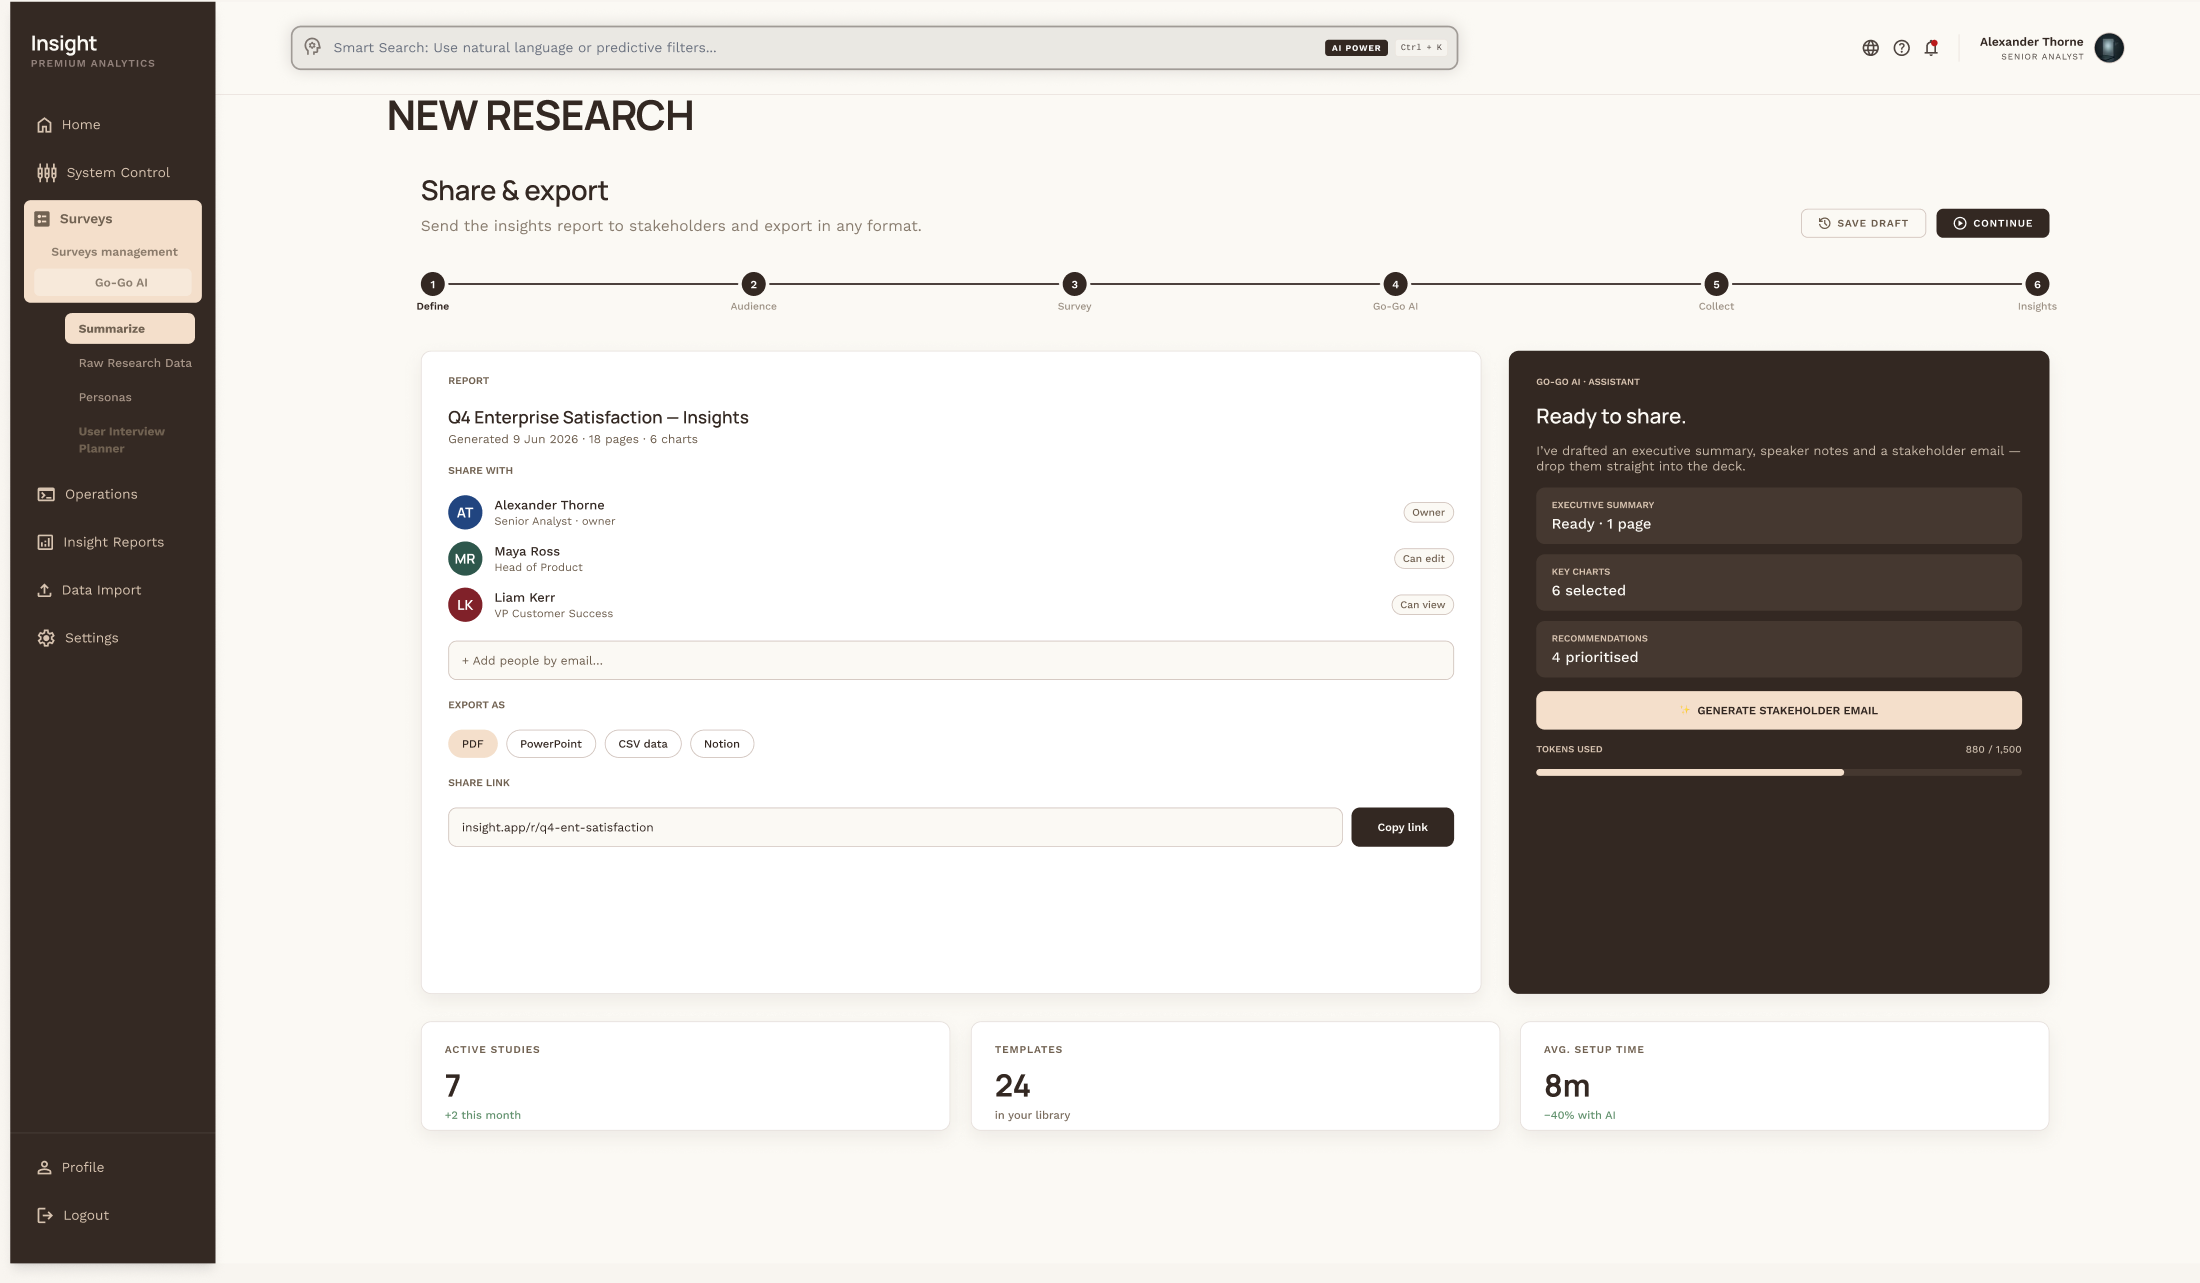Click the history icon on Save Draft

pos(1824,223)
